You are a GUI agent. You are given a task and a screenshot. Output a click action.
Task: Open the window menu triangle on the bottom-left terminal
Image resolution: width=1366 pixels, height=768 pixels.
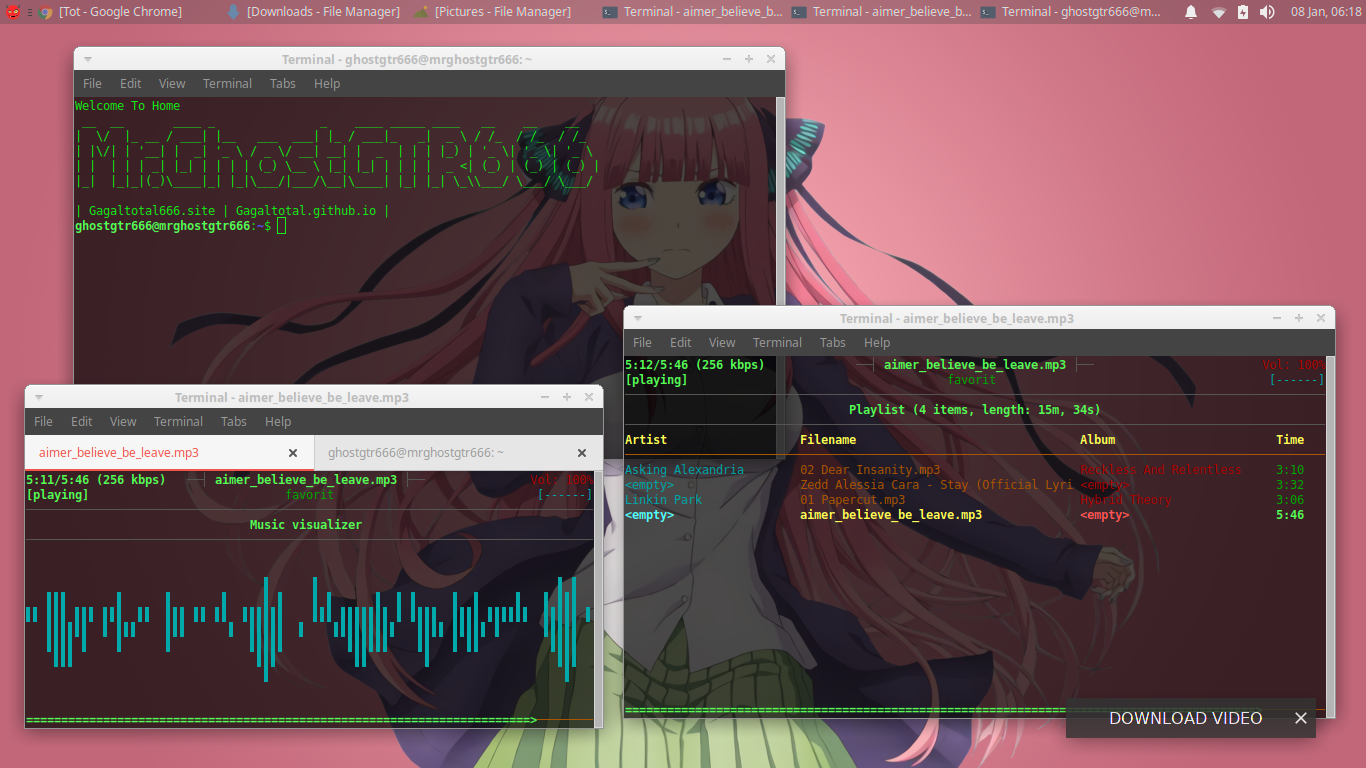[x=39, y=397]
